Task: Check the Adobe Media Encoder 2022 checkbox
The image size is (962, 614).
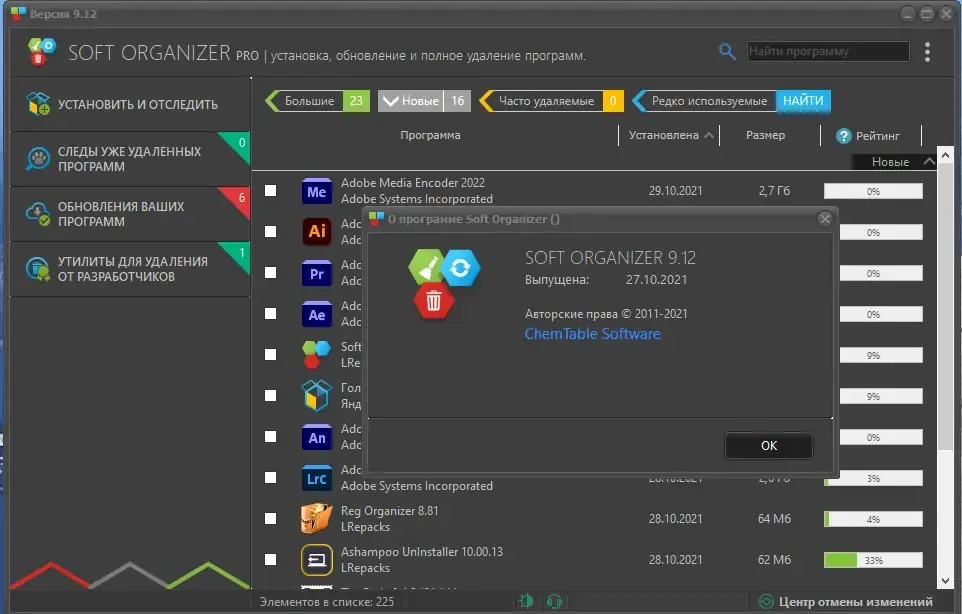Action: pos(270,191)
